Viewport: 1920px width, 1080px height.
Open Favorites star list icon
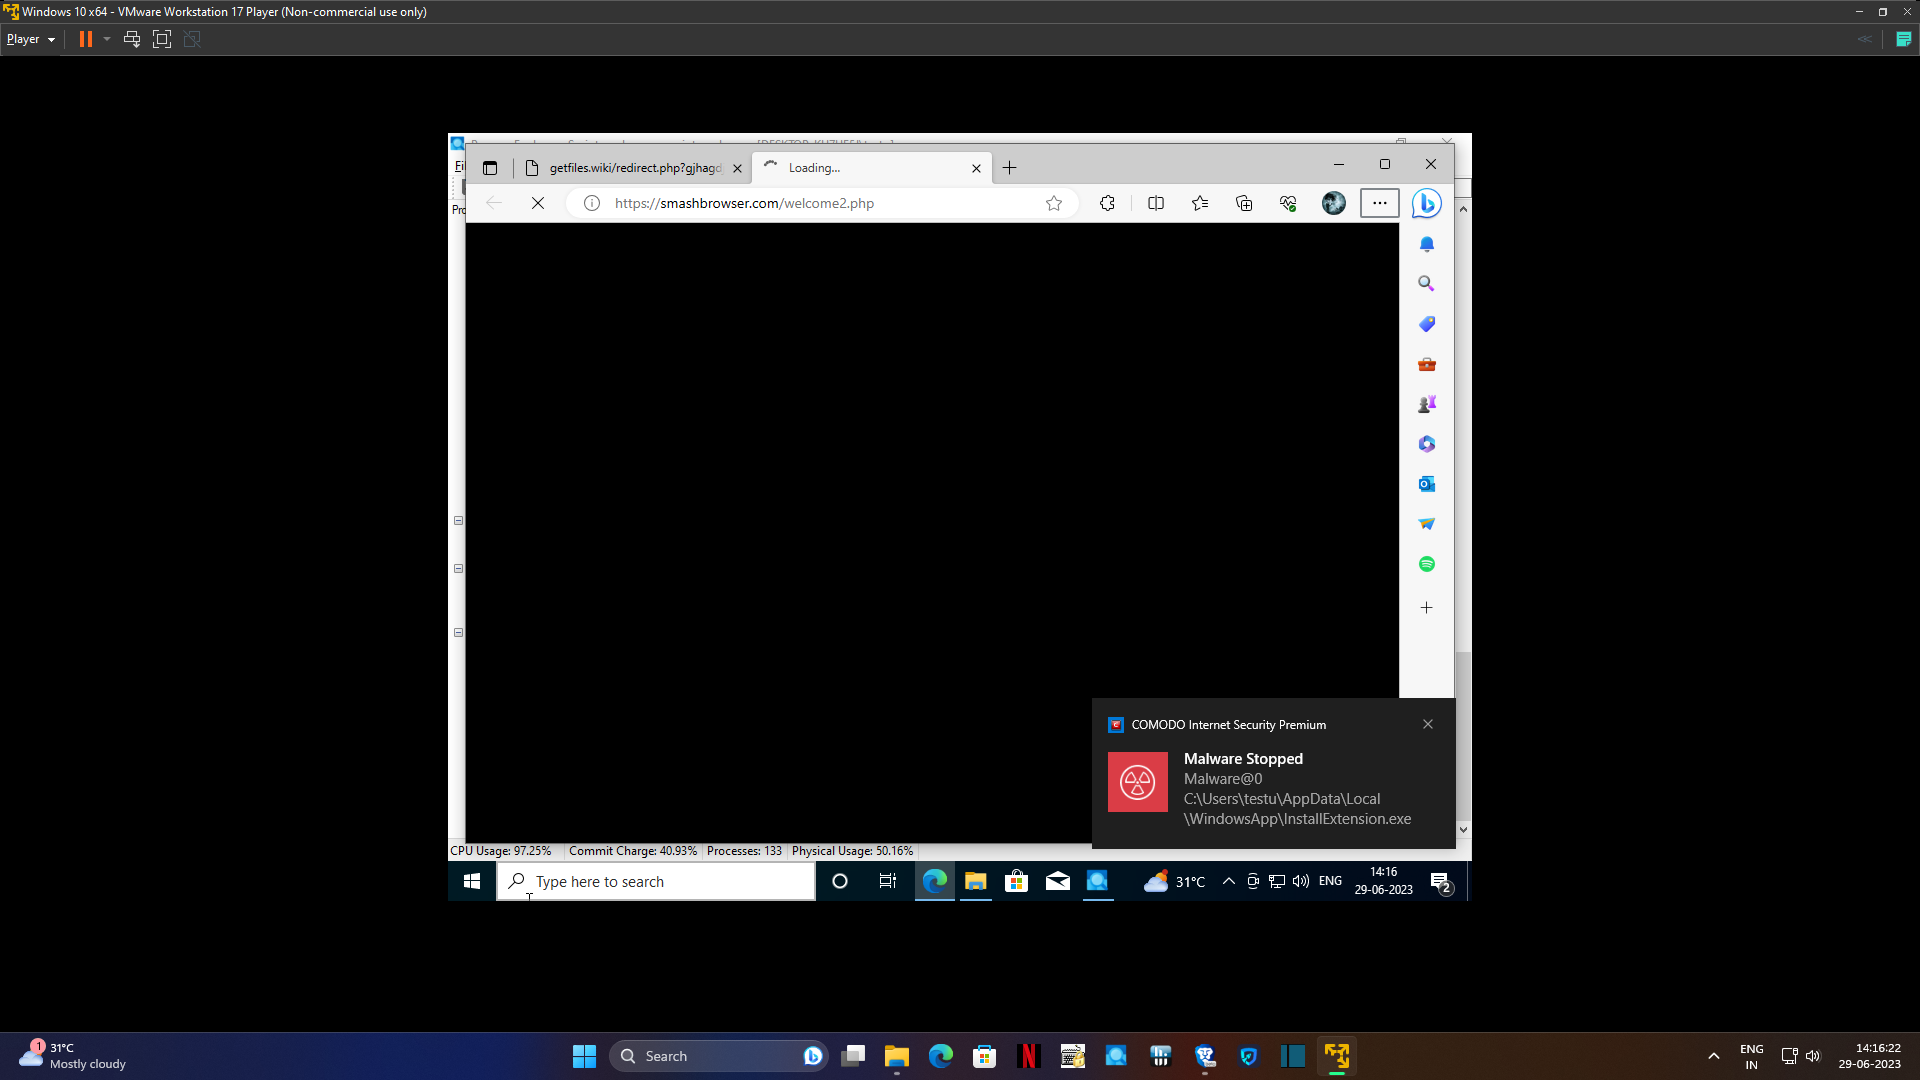pos(1200,203)
